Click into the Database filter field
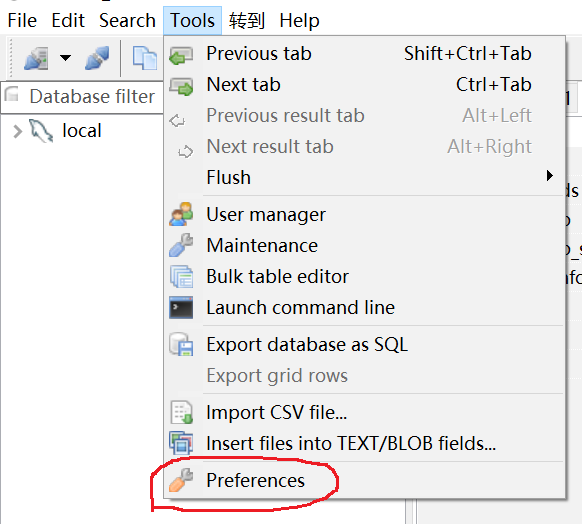 click(82, 97)
